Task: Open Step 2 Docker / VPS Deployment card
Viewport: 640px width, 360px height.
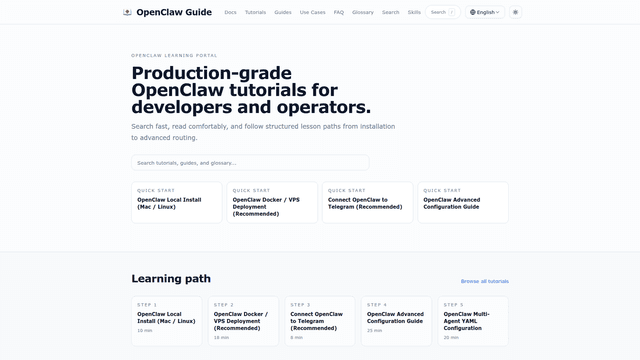Action: click(243, 321)
